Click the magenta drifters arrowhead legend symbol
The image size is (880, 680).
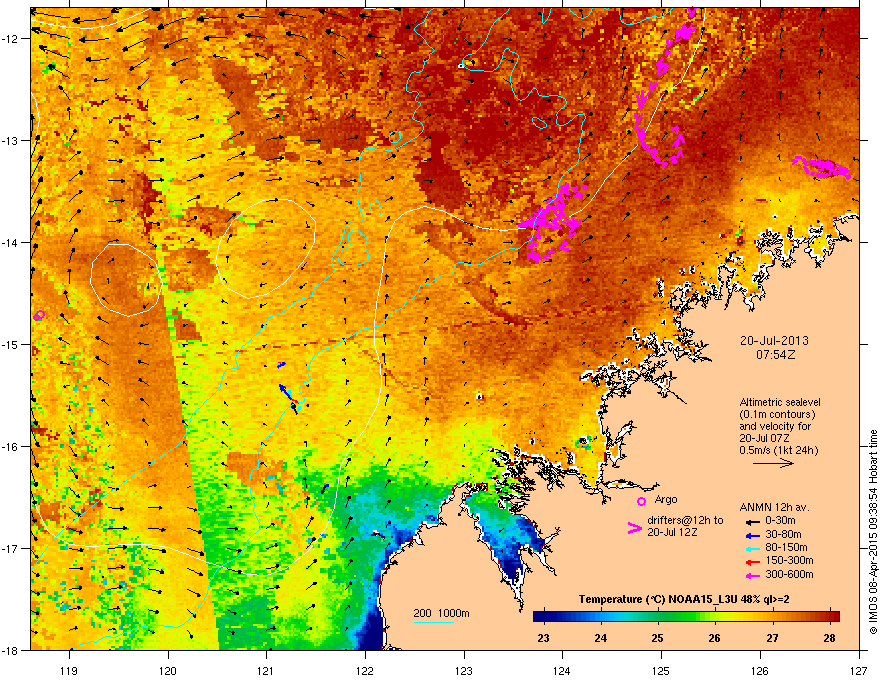pyautogui.click(x=634, y=528)
